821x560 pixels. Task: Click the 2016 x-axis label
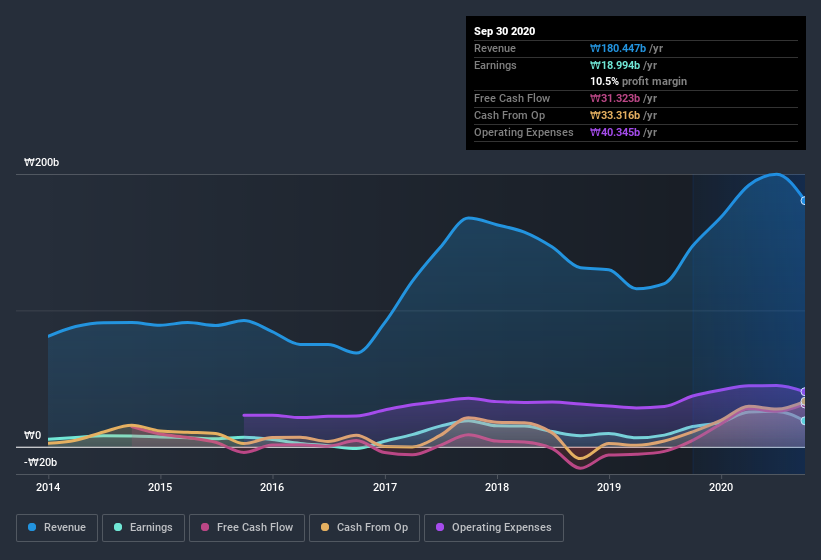[272, 487]
